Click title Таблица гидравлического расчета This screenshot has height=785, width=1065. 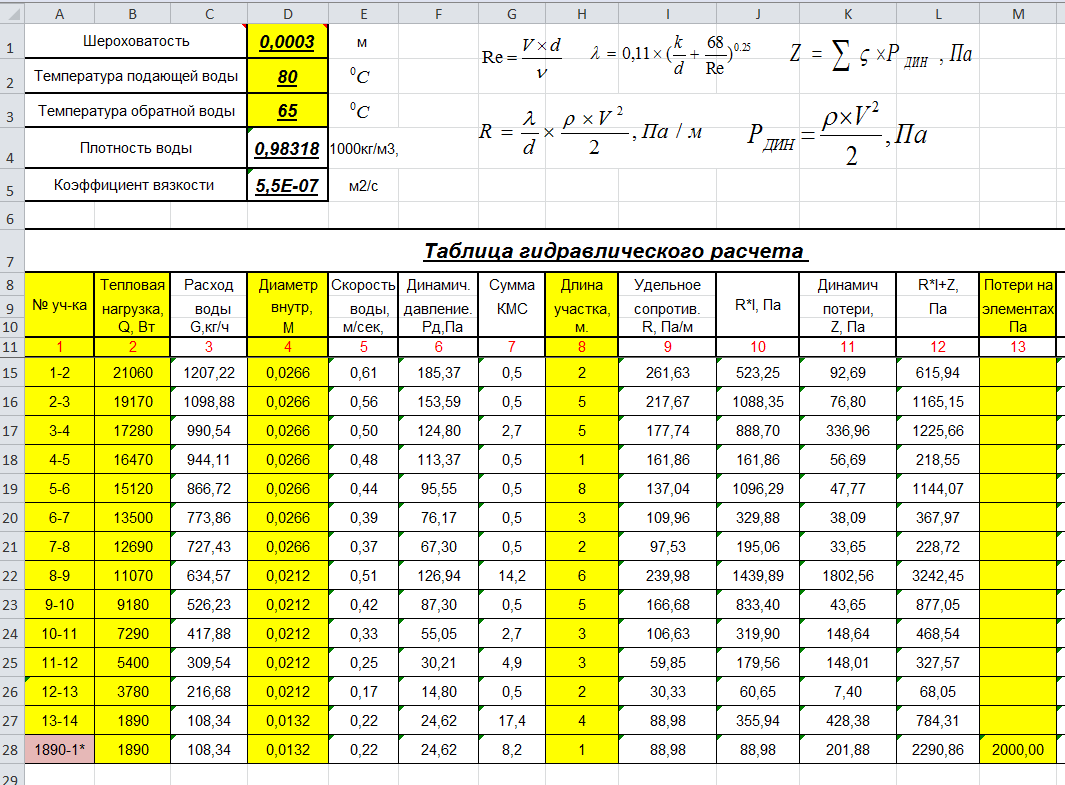615,251
